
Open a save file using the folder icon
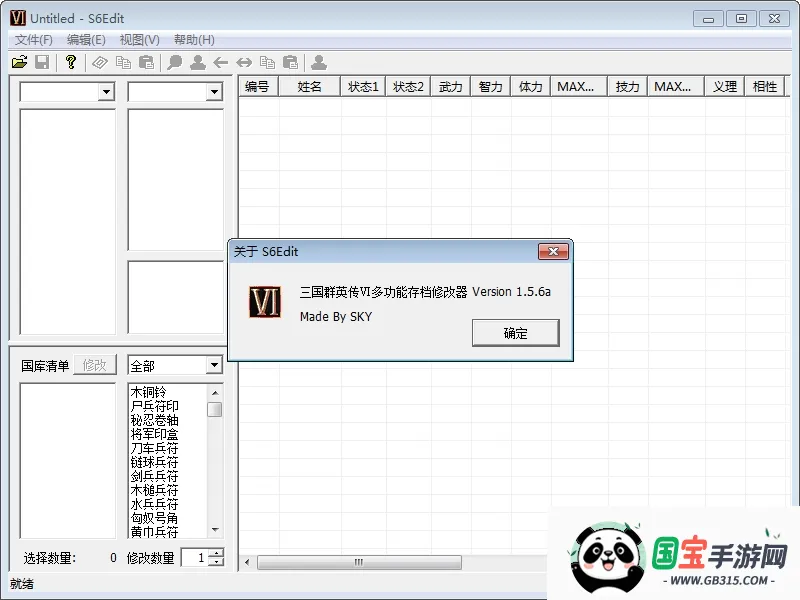pos(19,62)
